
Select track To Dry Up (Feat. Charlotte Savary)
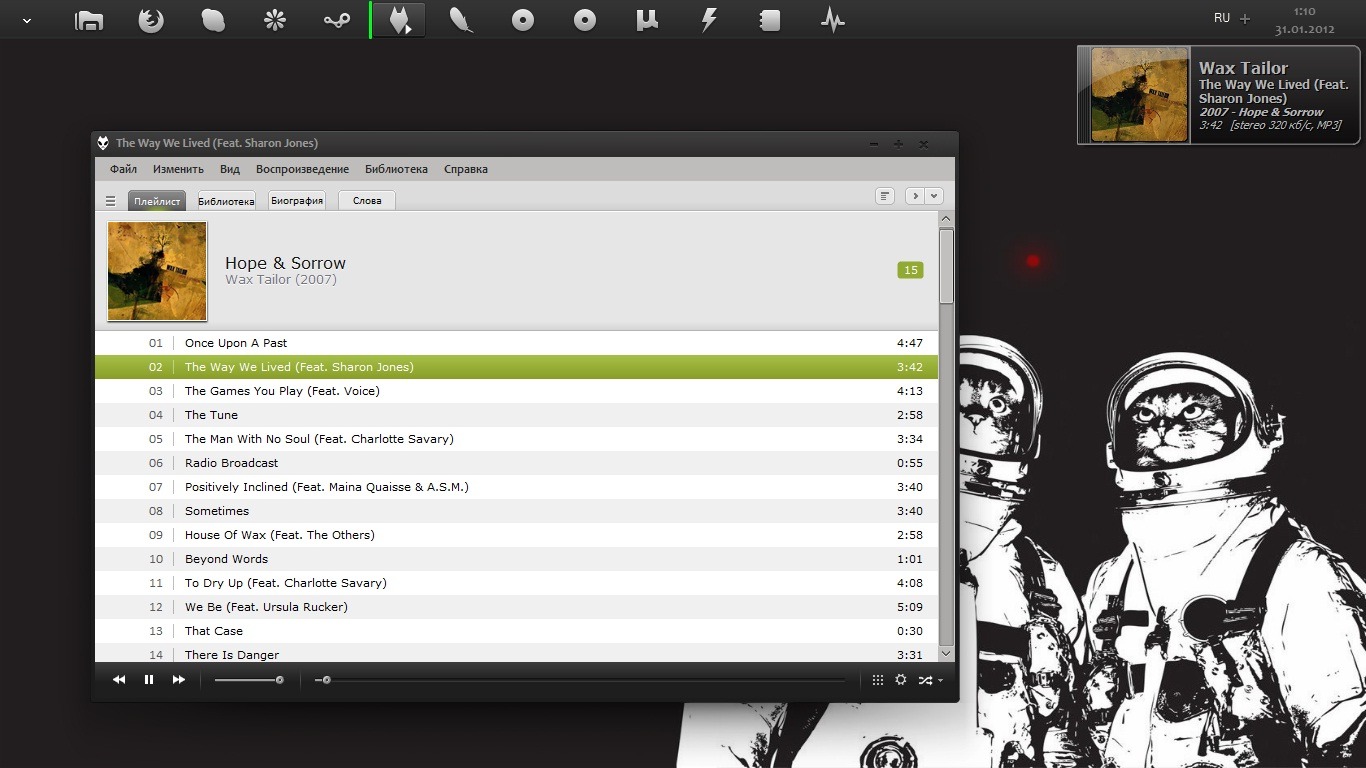click(516, 583)
